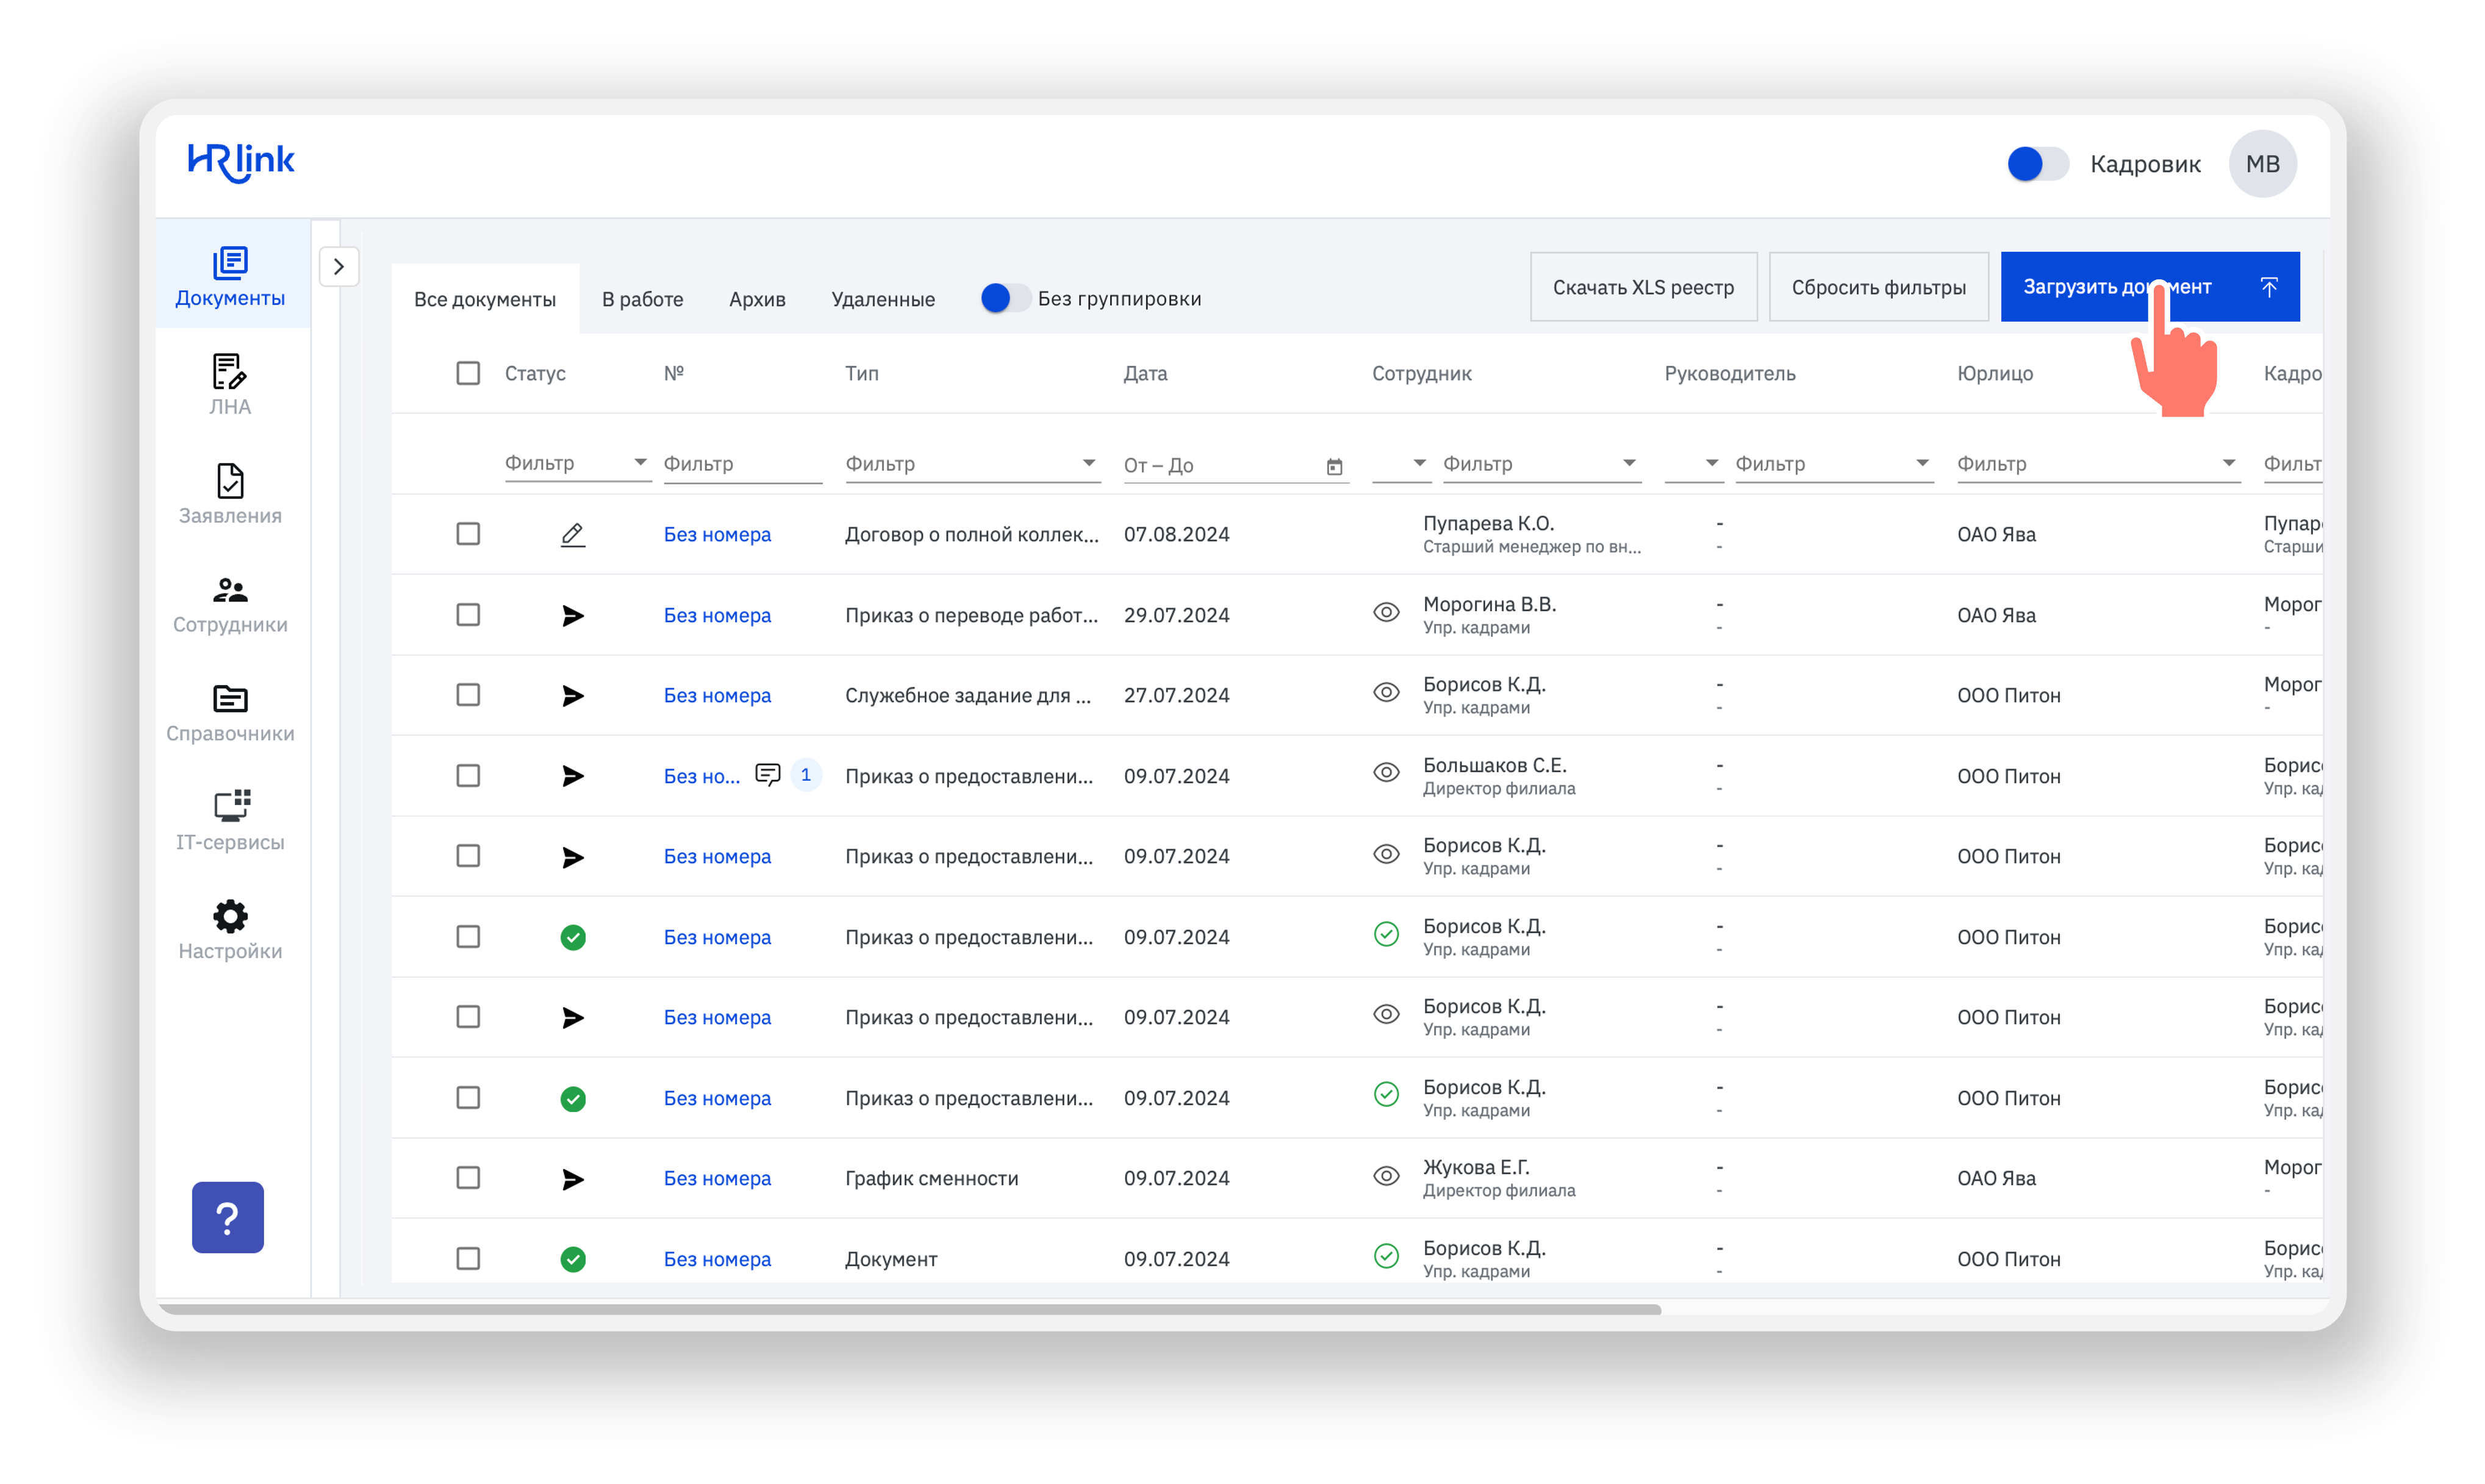Open Справочники in the sidebar
Screen dimensions: 2485x1484
pyautogui.click(x=230, y=713)
